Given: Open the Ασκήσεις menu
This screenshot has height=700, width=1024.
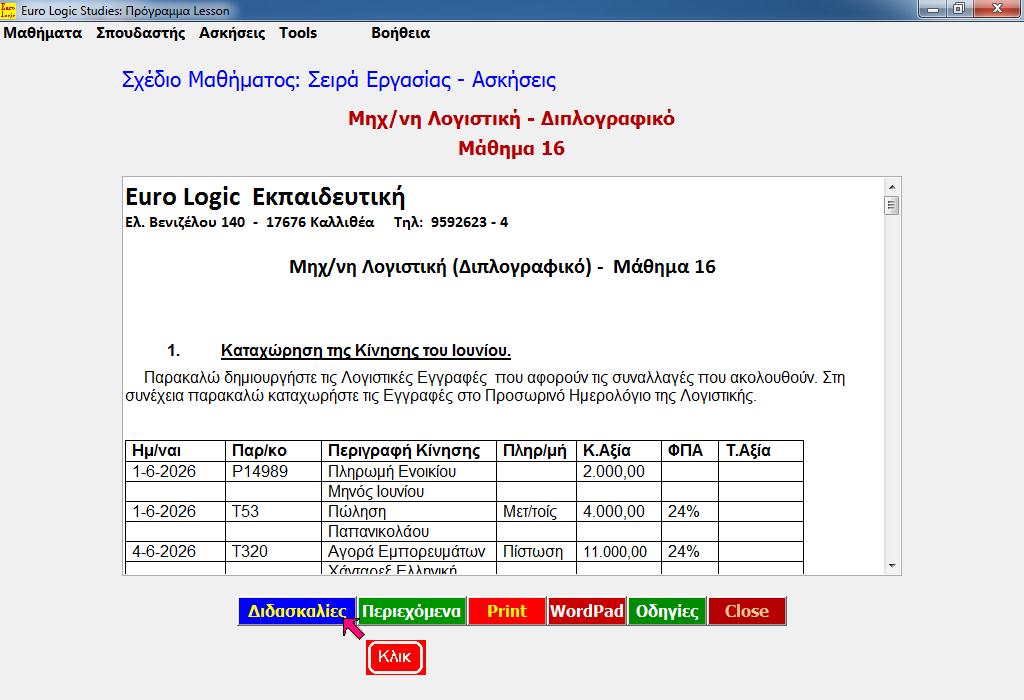Looking at the screenshot, I should [x=232, y=33].
